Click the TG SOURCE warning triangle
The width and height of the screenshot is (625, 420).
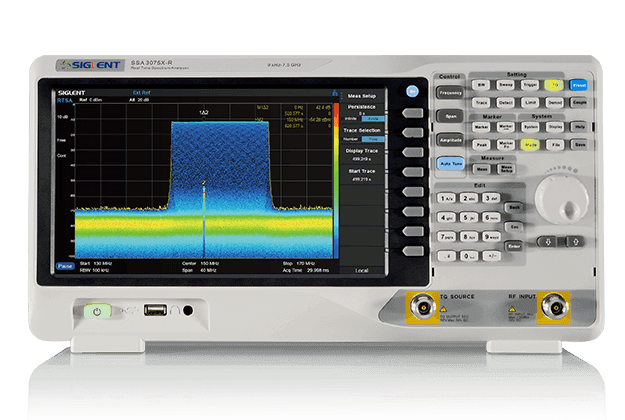[443, 309]
